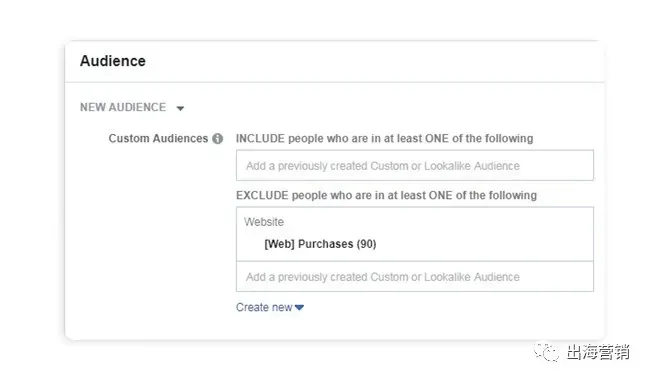This screenshot has width=650, height=380.
Task: Click the Audience section heading
Action: click(x=113, y=61)
